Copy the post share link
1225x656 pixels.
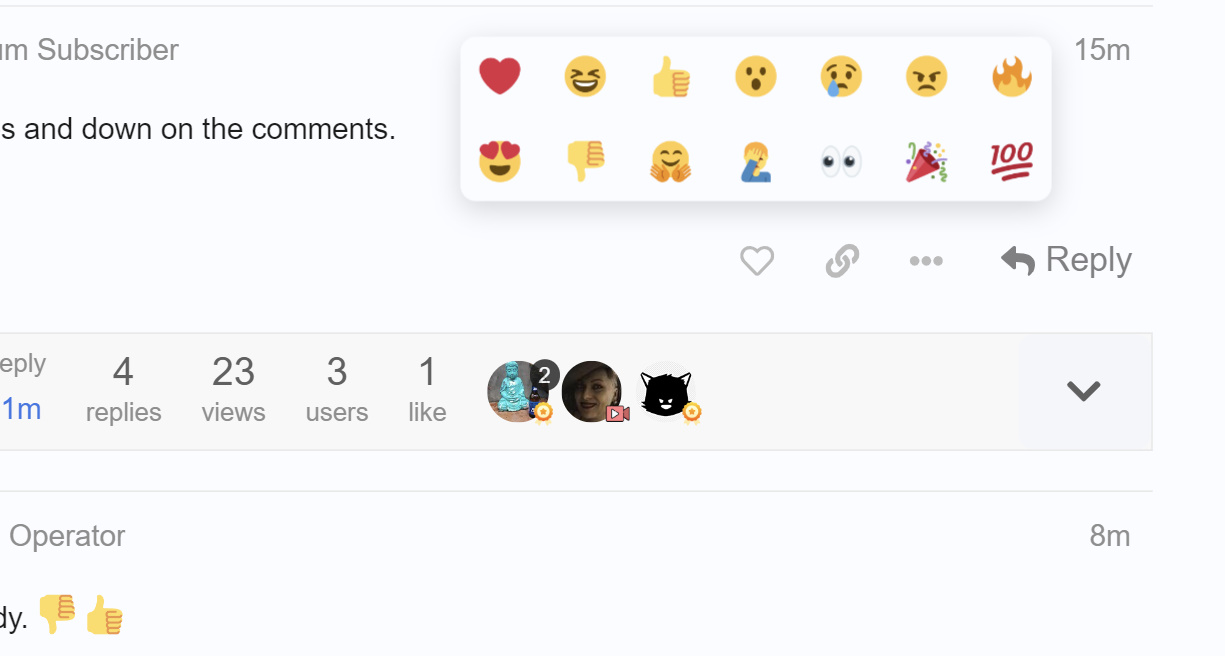pyautogui.click(x=842, y=261)
